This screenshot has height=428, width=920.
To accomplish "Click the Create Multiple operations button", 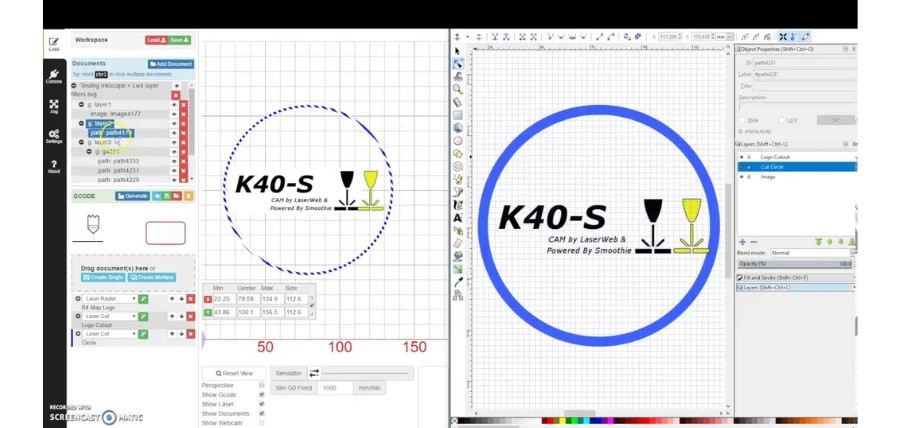I will click(x=153, y=277).
